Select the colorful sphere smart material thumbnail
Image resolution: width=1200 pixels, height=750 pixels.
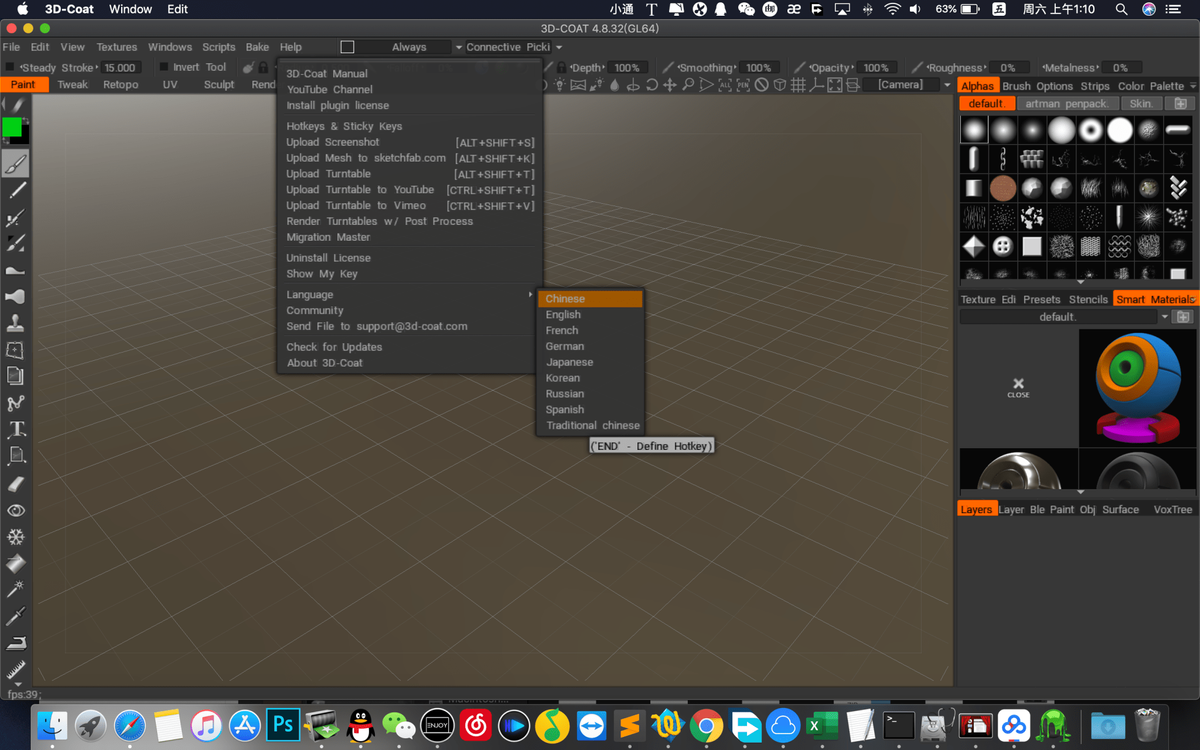[x=1137, y=388]
